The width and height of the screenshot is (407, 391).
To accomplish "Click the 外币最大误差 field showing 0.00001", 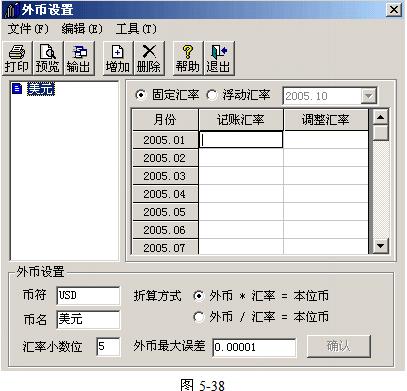I will tap(254, 347).
